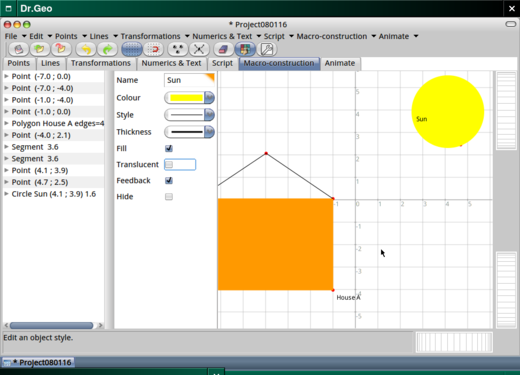
Task: Click the yellow colour swatch
Action: coord(186,98)
